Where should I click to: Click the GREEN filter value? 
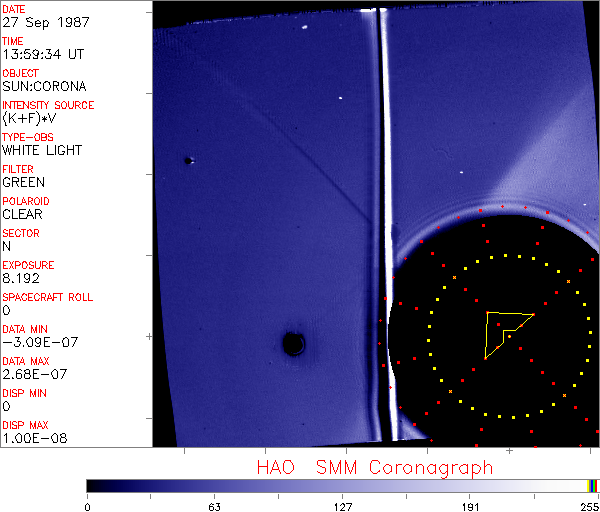(23, 183)
